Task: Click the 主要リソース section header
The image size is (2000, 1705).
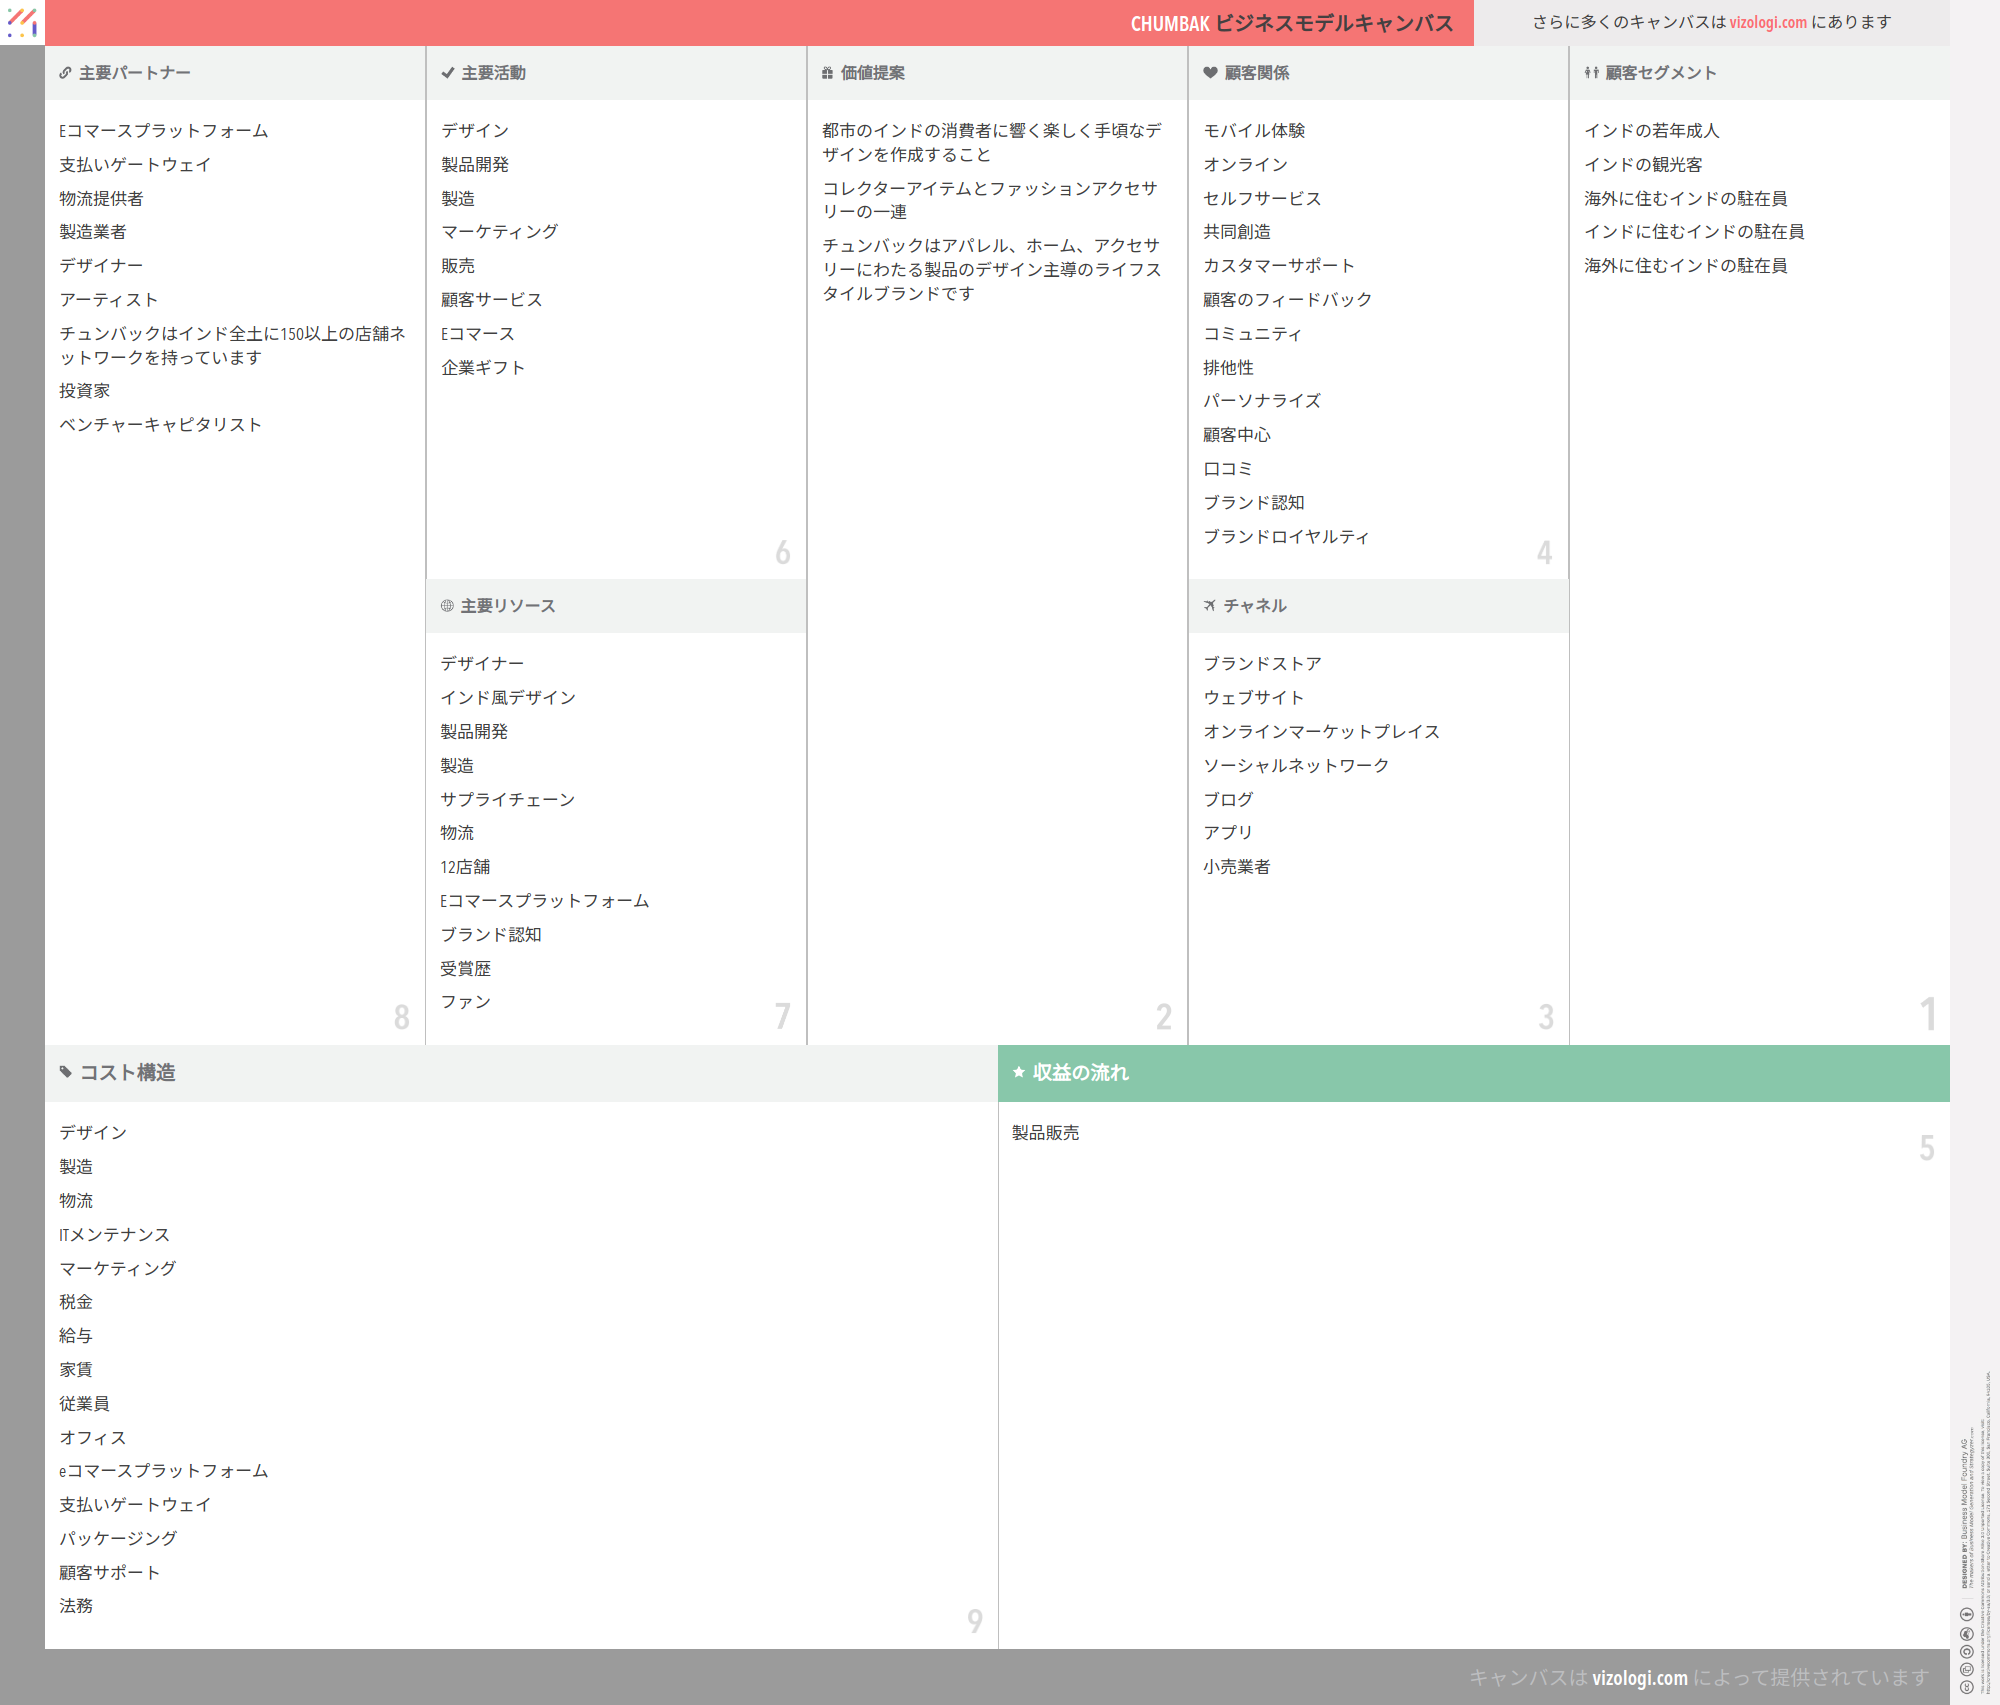Action: tap(508, 606)
